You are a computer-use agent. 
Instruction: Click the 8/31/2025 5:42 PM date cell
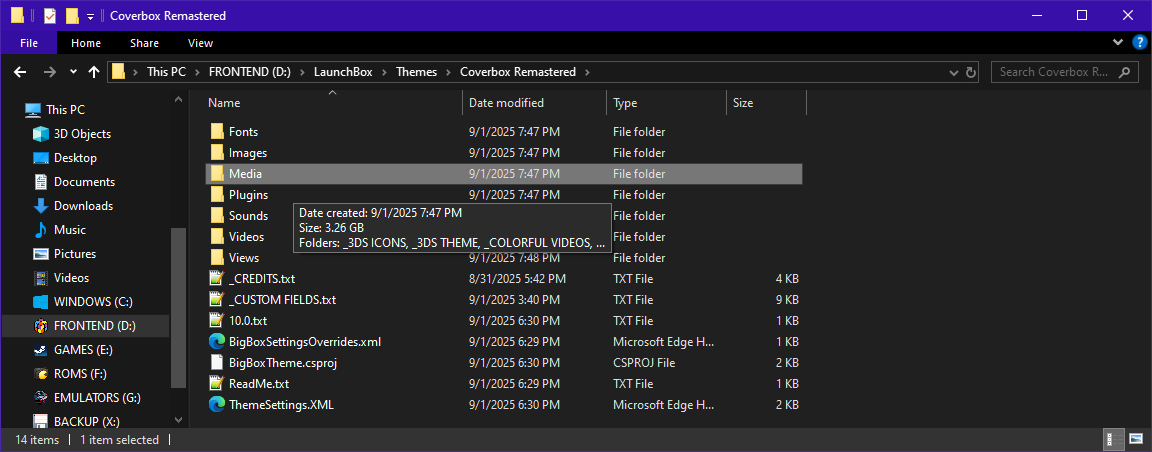[x=517, y=279]
